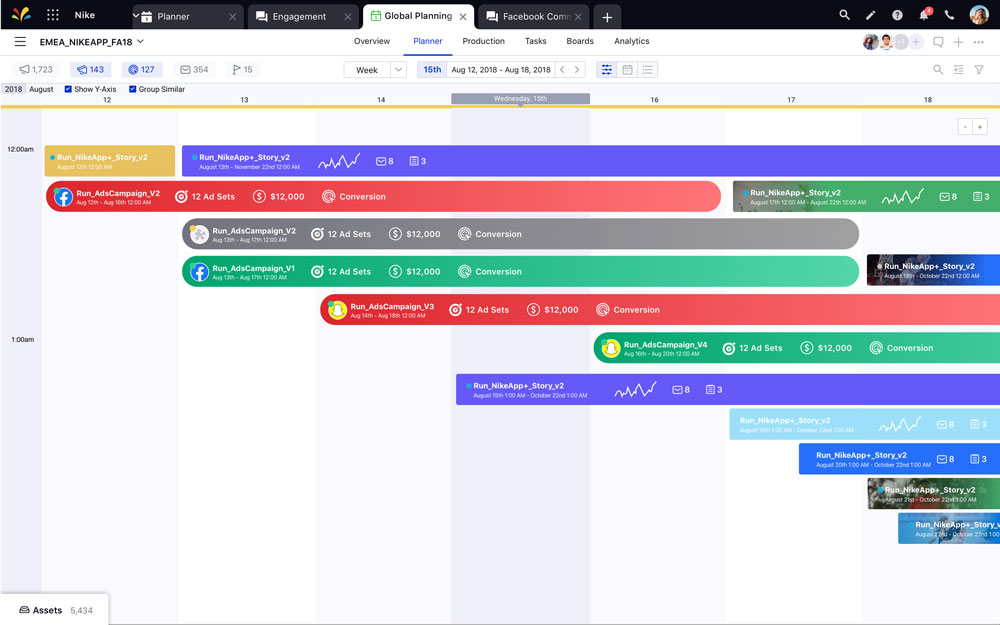Search within the planner magnifier icon
The height and width of the screenshot is (625, 1000).
point(938,70)
